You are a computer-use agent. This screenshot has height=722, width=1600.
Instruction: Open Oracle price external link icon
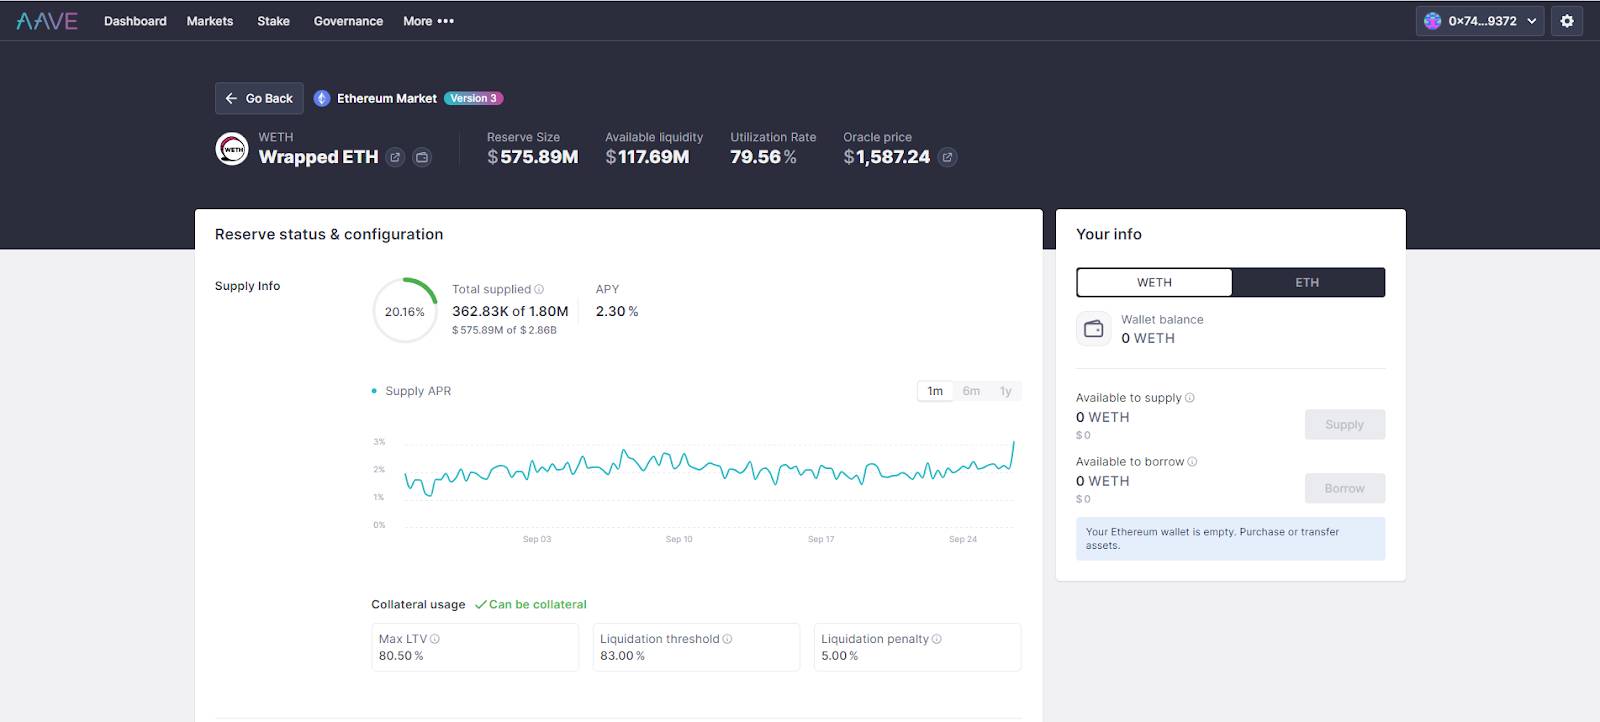(x=947, y=157)
